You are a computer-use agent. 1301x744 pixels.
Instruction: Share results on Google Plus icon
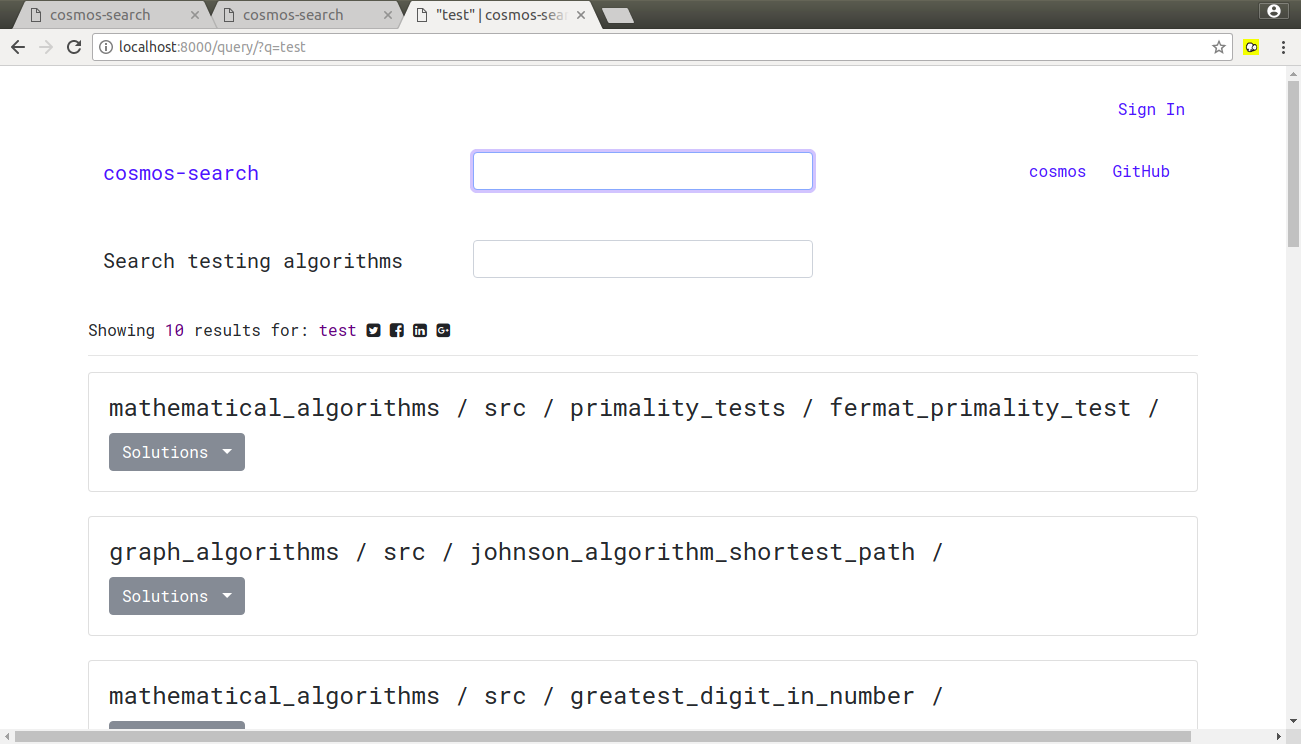click(x=443, y=331)
